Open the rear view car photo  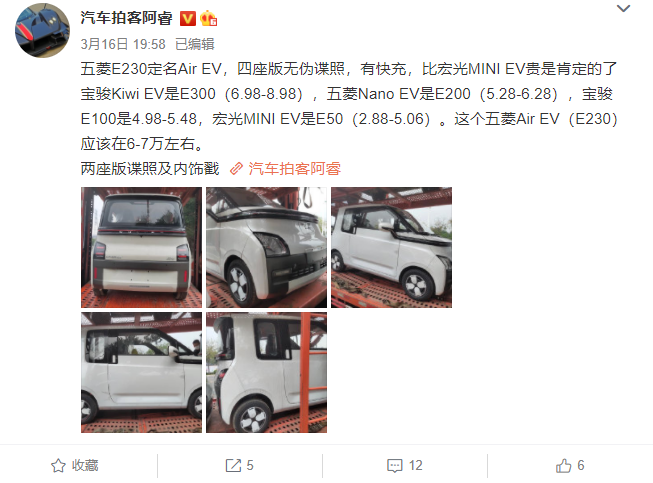[x=141, y=247]
